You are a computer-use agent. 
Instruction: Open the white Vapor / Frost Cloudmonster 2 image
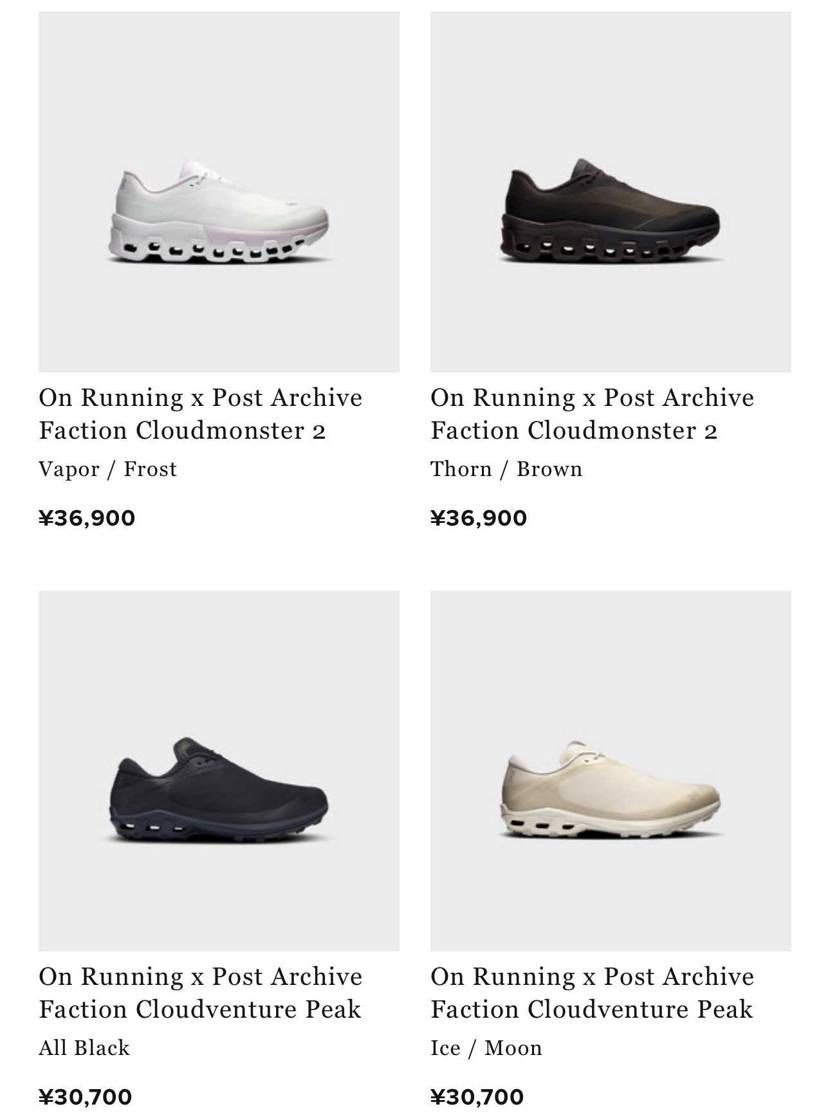(x=219, y=191)
